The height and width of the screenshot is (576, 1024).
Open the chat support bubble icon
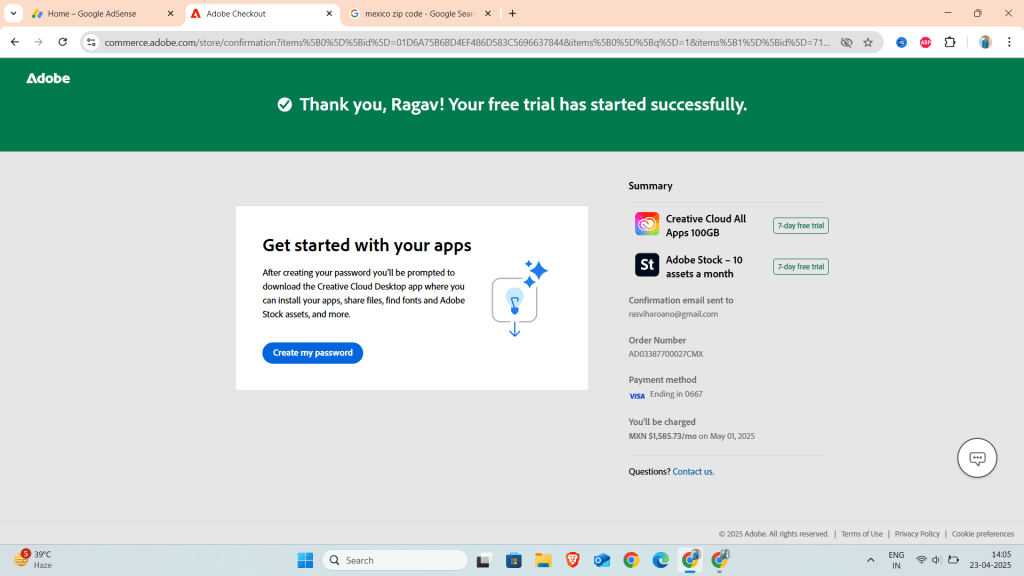click(x=977, y=458)
